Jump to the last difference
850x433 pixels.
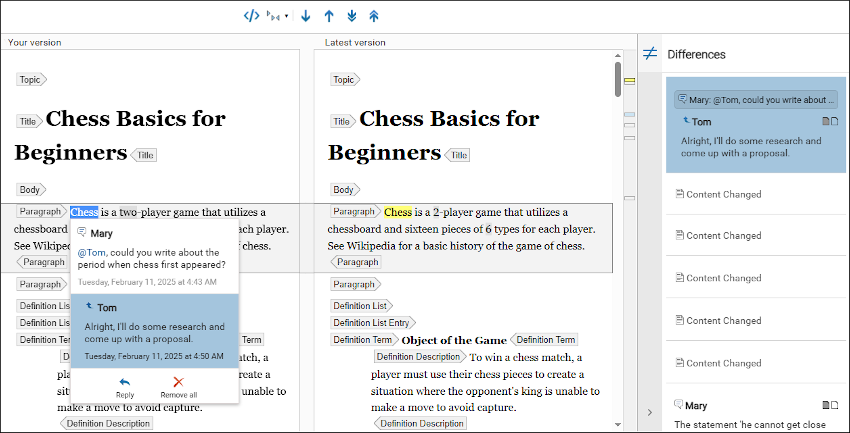point(351,16)
